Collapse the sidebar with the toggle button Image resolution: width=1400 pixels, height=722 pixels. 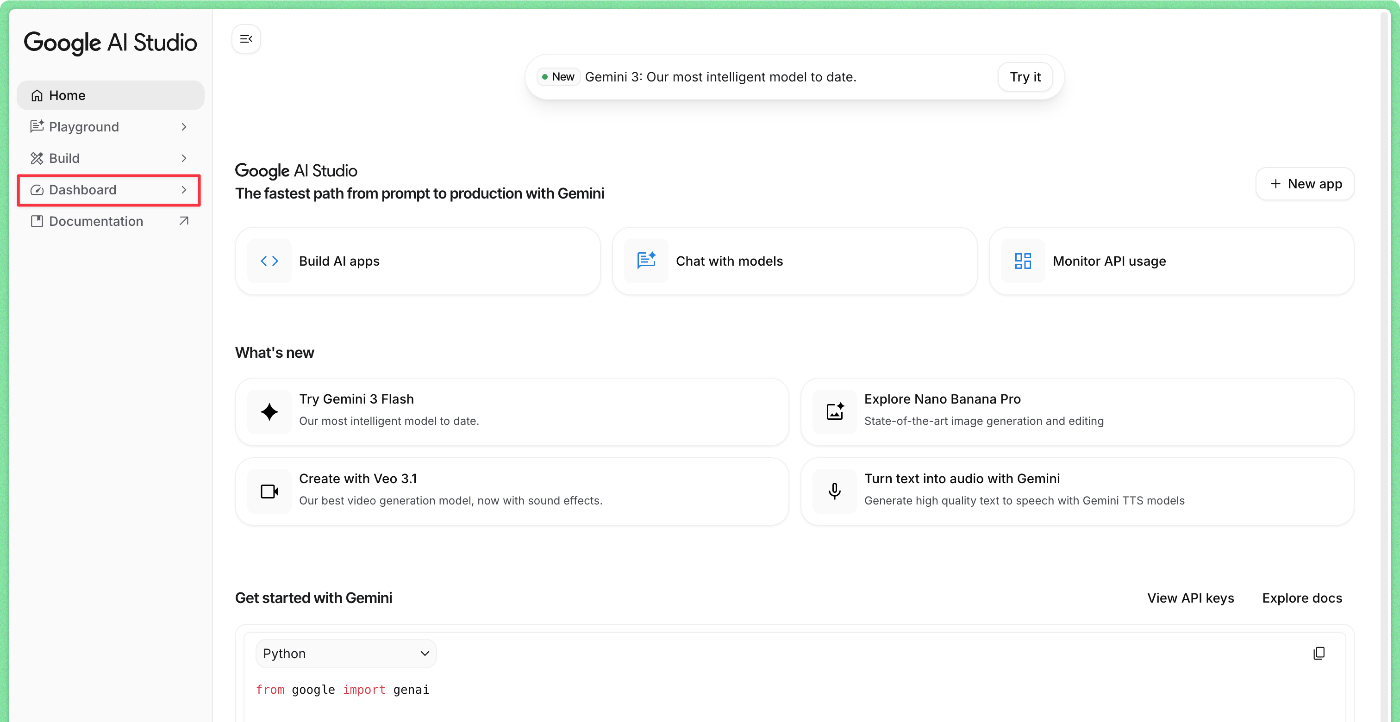(246, 38)
